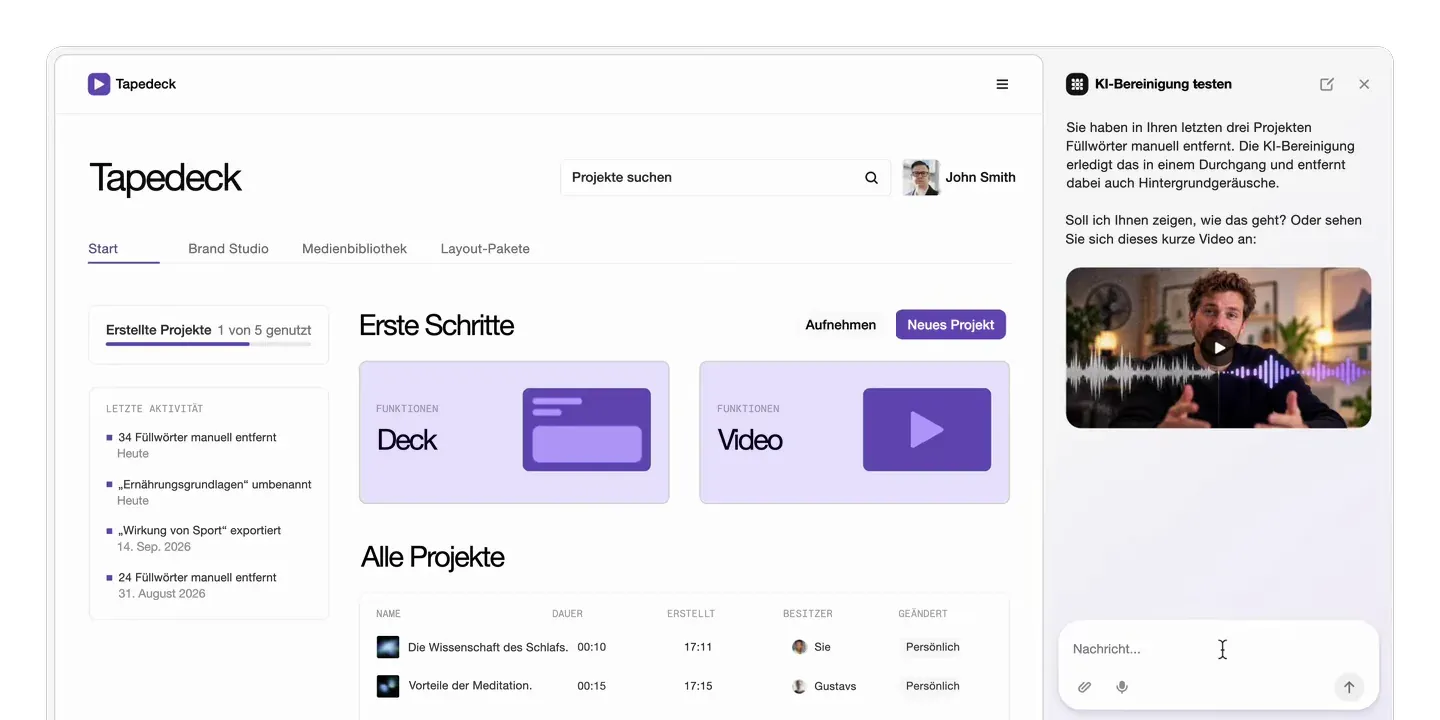Viewport: 1440px width, 720px height.
Task: Open the Deck card illustration icon
Action: pos(586,430)
